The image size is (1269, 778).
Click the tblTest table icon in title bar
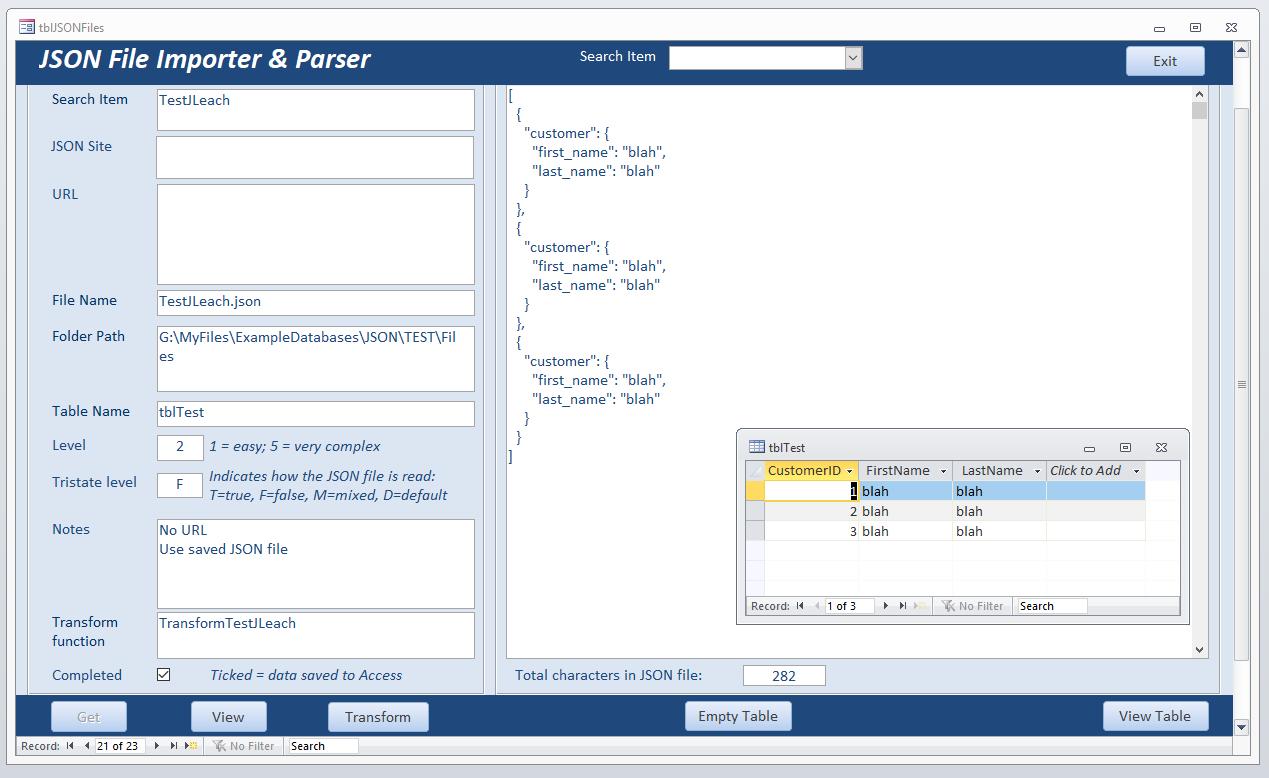757,447
